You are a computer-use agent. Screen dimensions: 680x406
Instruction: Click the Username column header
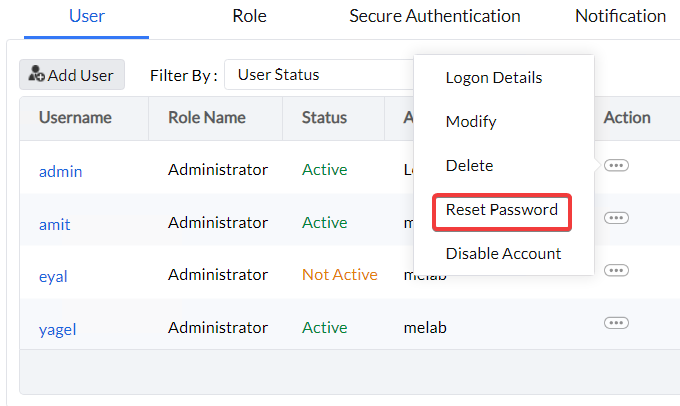click(x=75, y=118)
